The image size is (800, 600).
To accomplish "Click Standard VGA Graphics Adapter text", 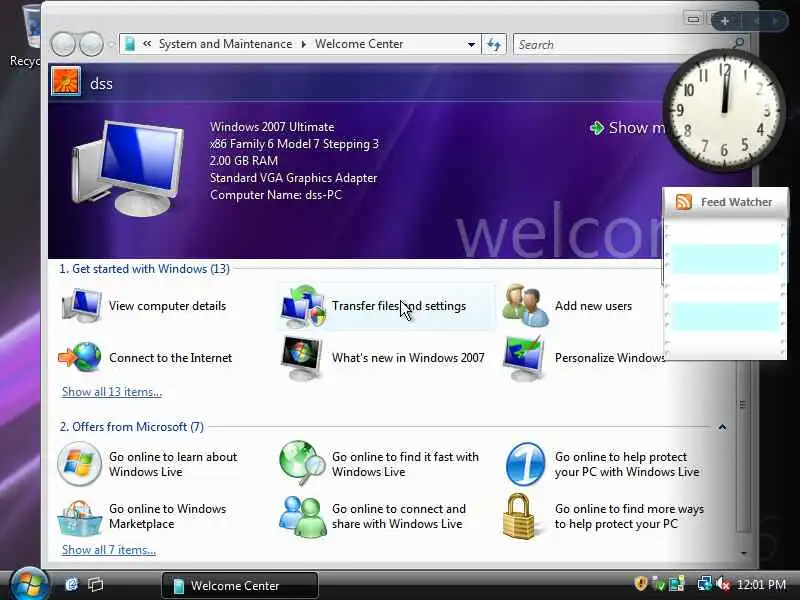I will click(x=293, y=178).
